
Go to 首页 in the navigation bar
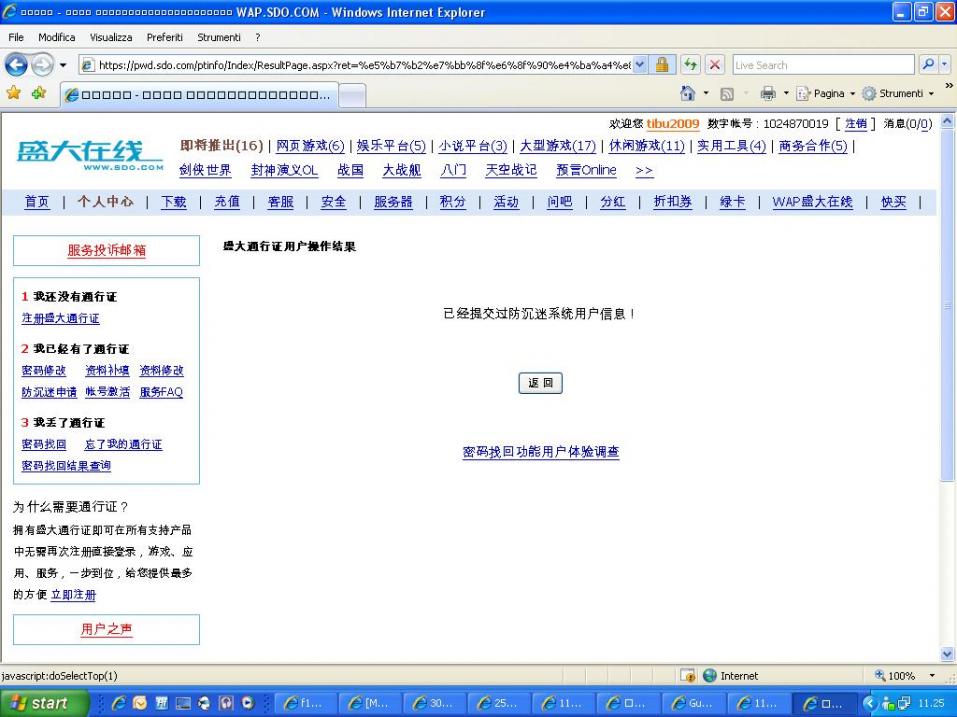(37, 201)
